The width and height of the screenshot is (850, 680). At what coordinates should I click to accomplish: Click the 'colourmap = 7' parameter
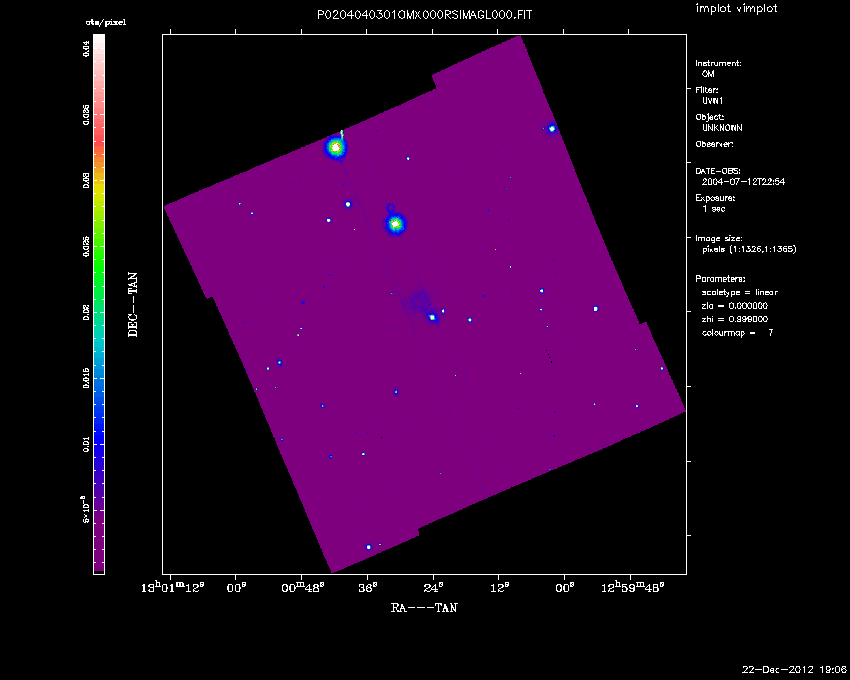coord(737,332)
